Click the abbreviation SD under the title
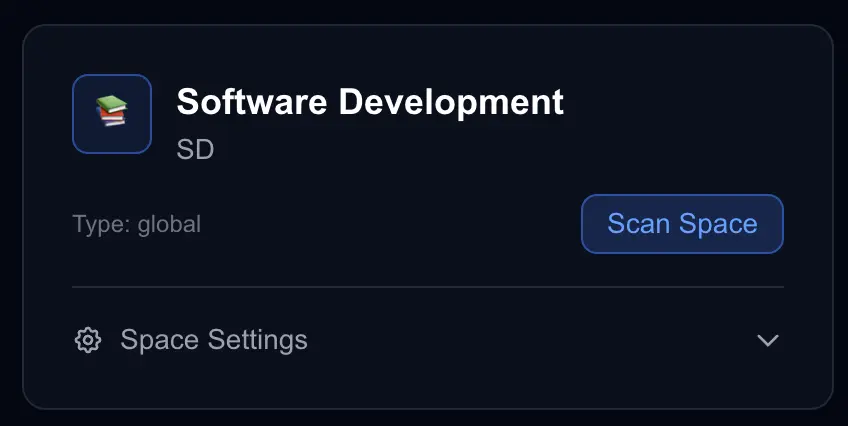 click(x=195, y=150)
